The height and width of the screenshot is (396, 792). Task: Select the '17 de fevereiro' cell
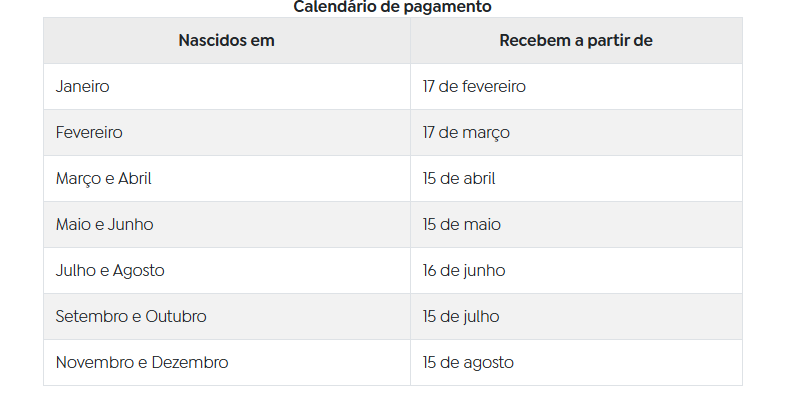coord(576,86)
